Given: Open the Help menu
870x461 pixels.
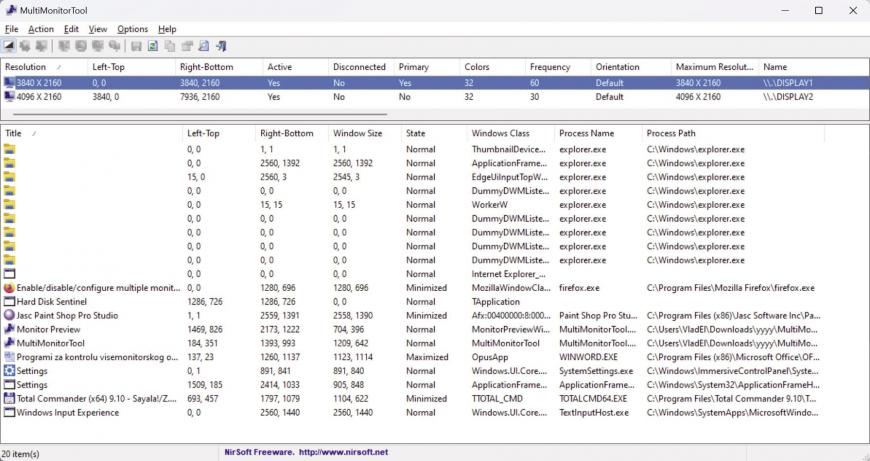Looking at the screenshot, I should [167, 29].
